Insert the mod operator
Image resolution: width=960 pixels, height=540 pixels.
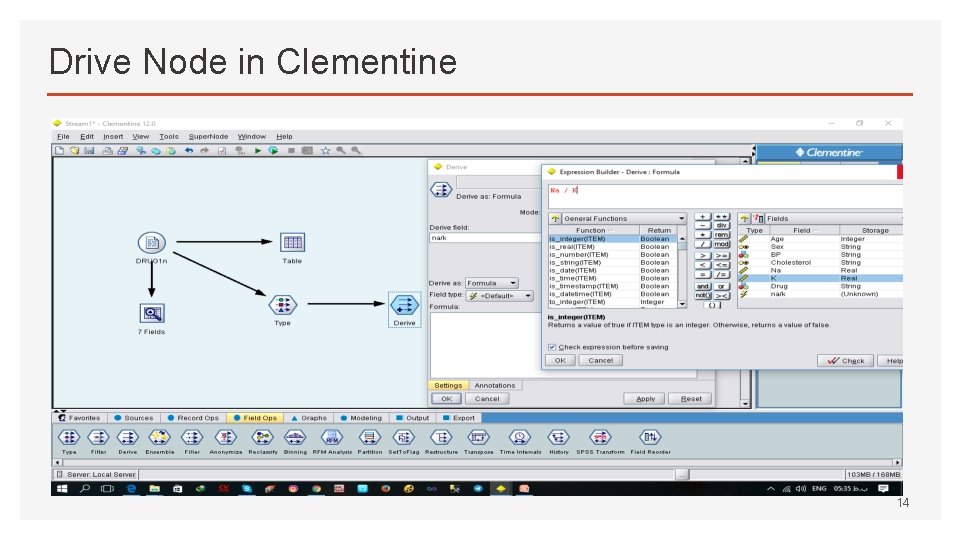(x=722, y=244)
